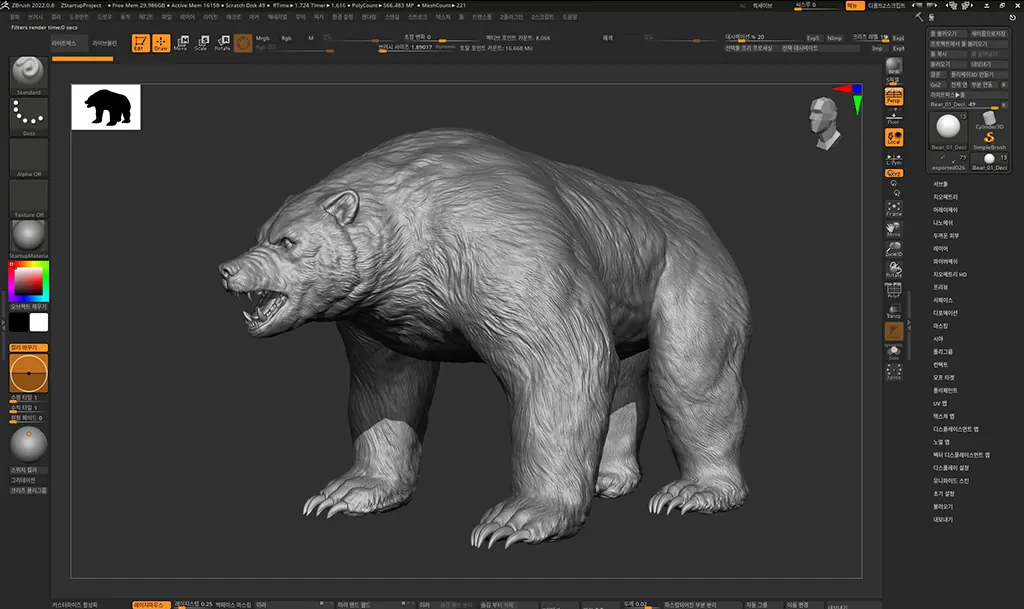Viewport: 1024px width, 609px height.
Task: Select the Bear_01_Deci tool thumbnail with white sphere
Action: coord(948,130)
